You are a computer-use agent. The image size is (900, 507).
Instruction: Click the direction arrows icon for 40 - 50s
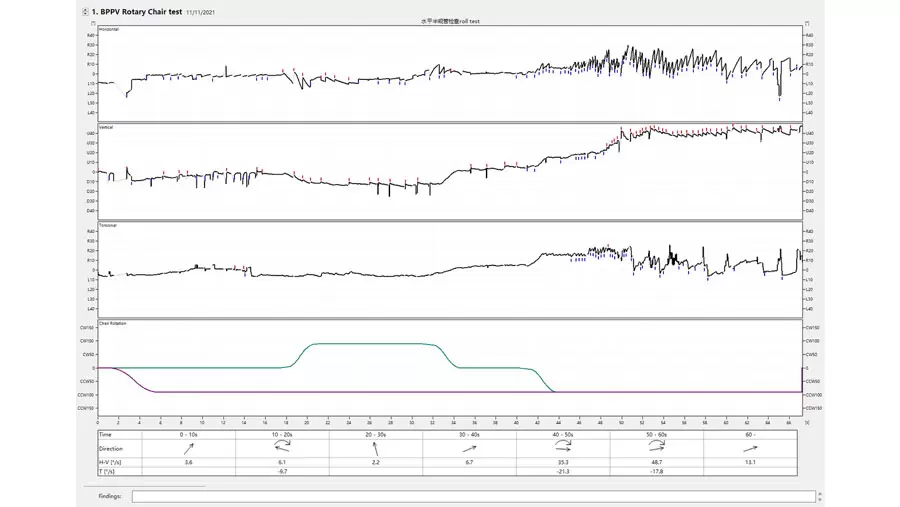click(x=564, y=450)
